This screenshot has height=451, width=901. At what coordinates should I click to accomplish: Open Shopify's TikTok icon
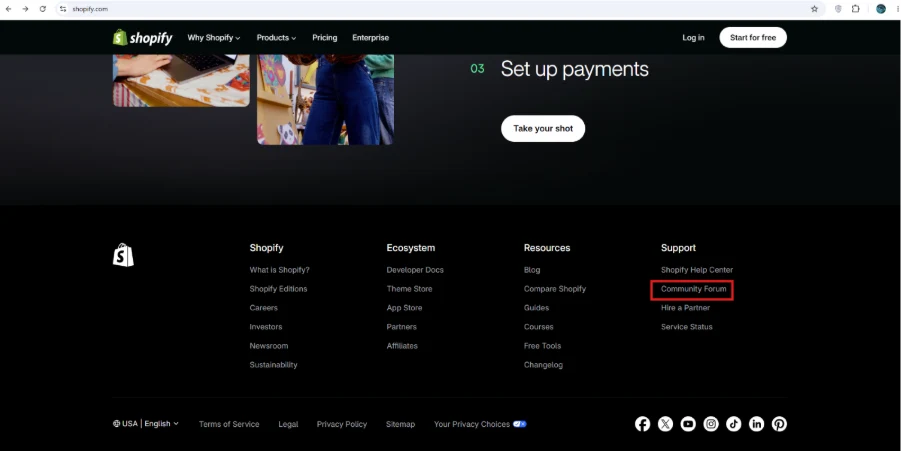point(734,424)
